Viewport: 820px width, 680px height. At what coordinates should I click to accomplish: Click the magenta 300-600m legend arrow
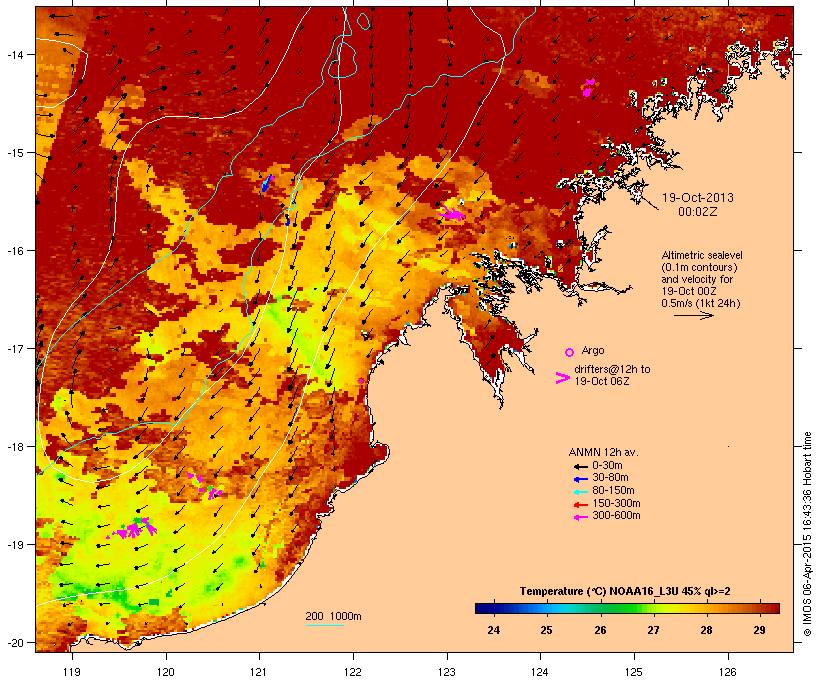click(581, 517)
